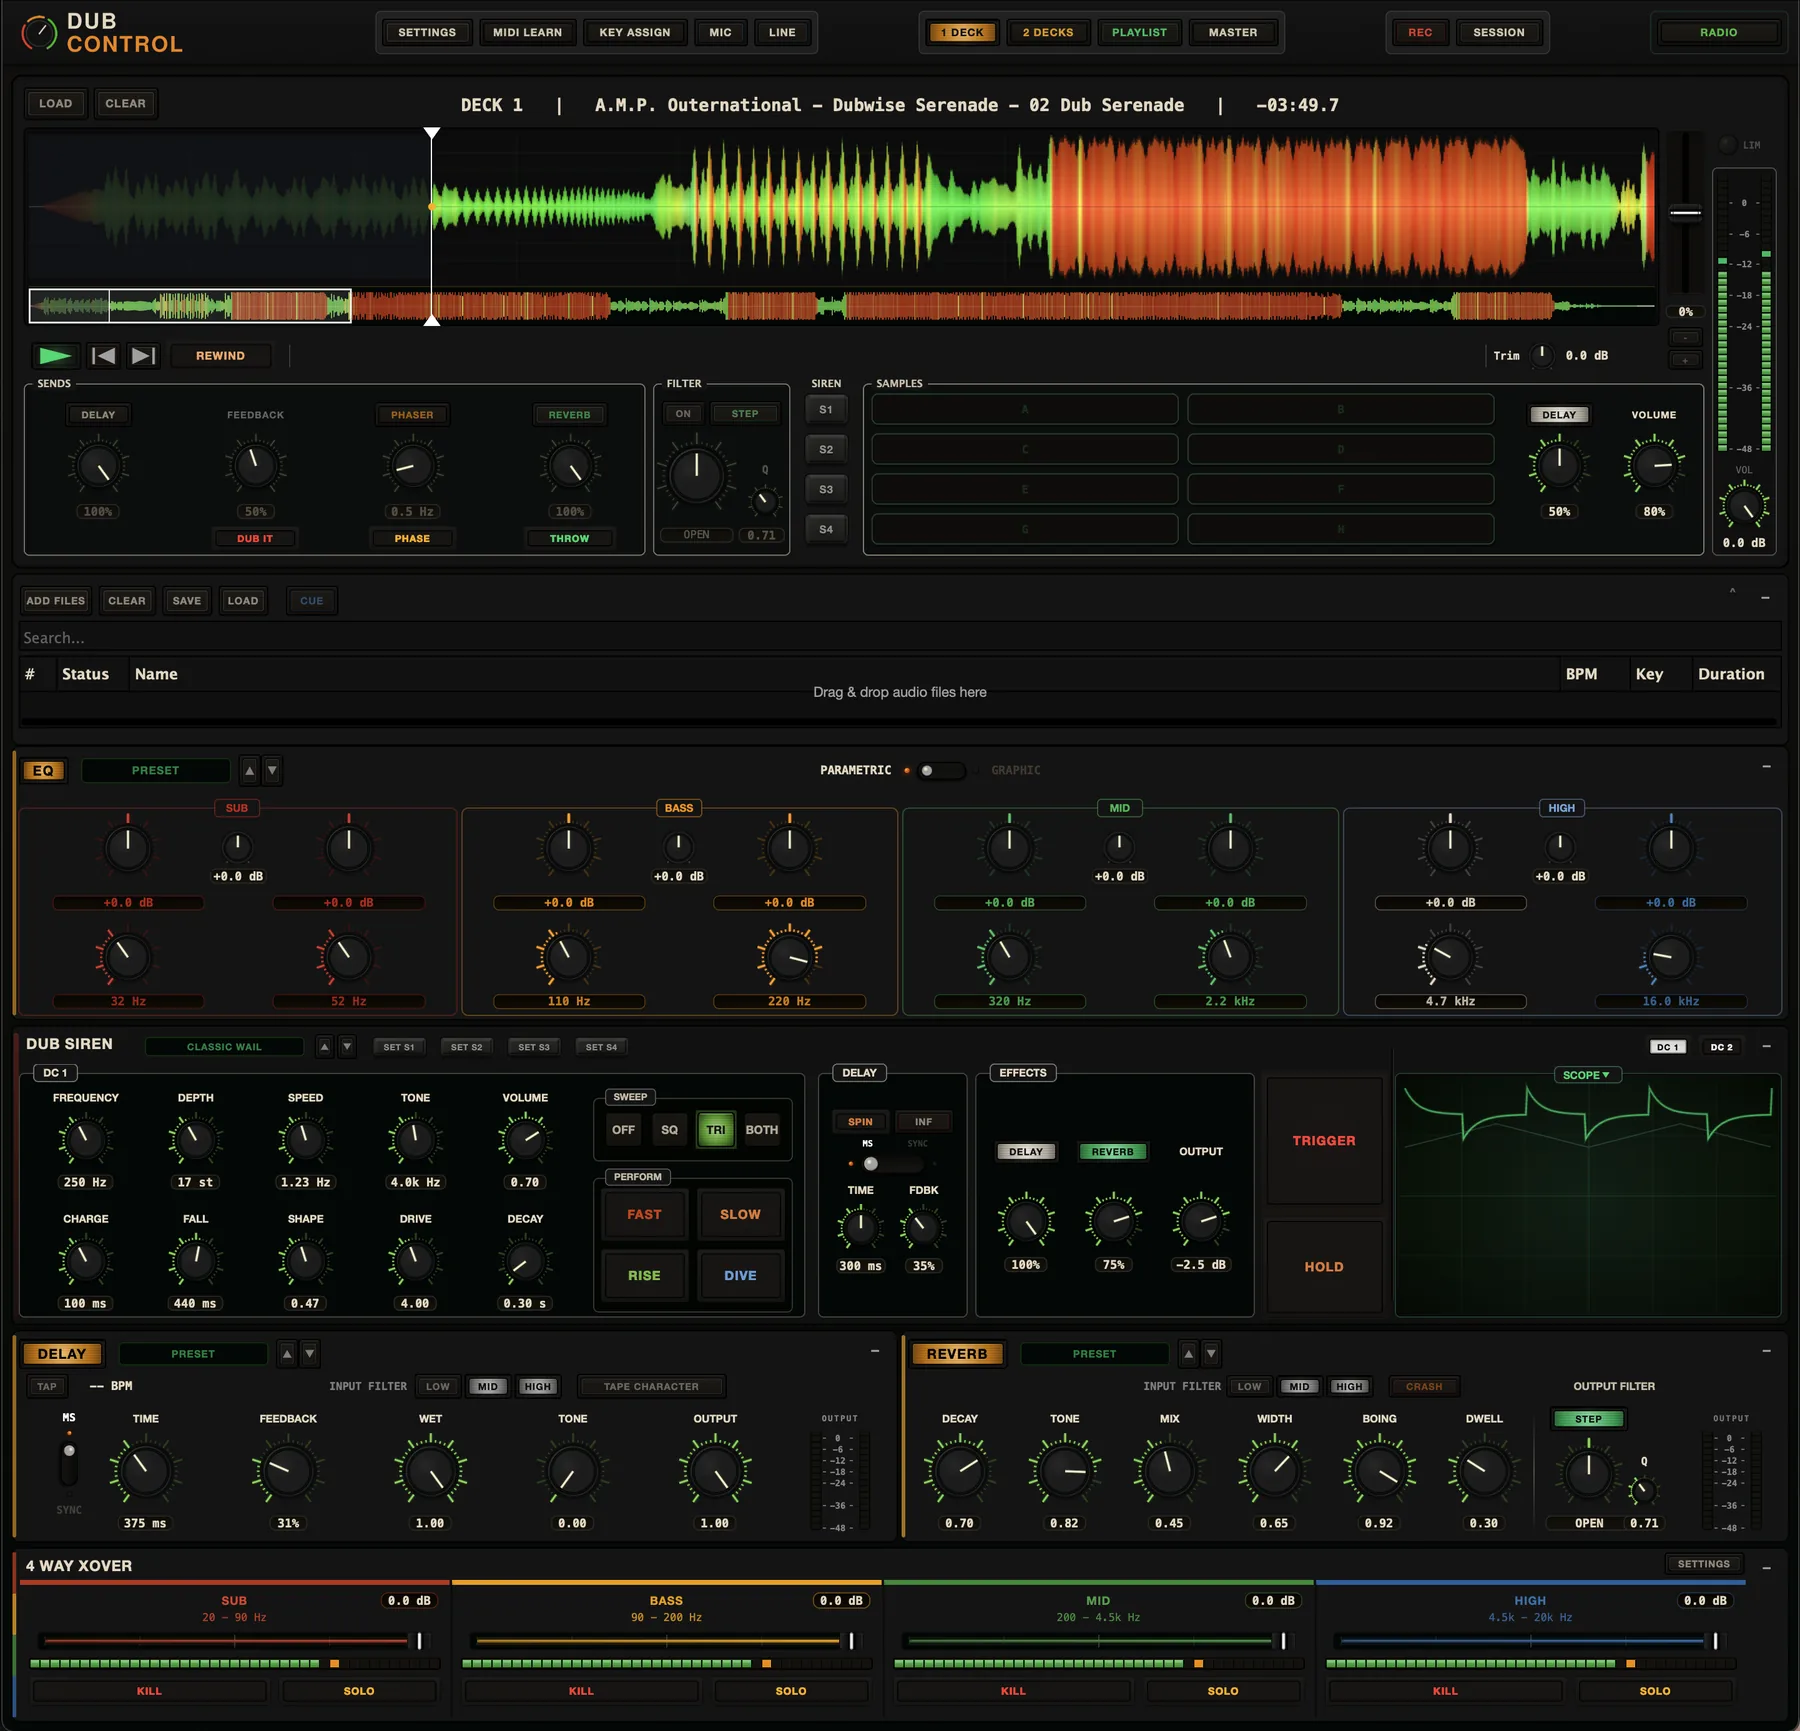Adjust the deck pitch fader
Image resolution: width=1800 pixels, height=1731 pixels.
coord(1686,212)
